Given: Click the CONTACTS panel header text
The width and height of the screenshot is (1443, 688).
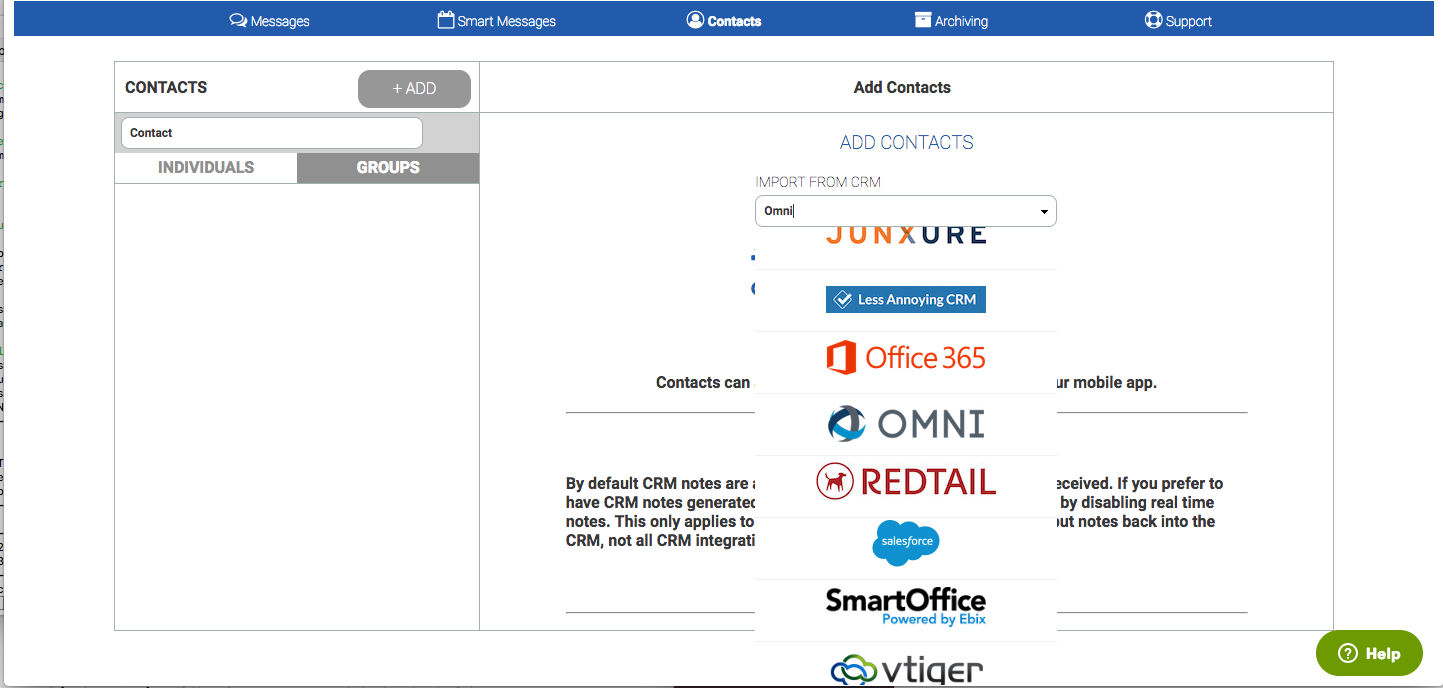Looking at the screenshot, I should pos(166,88).
